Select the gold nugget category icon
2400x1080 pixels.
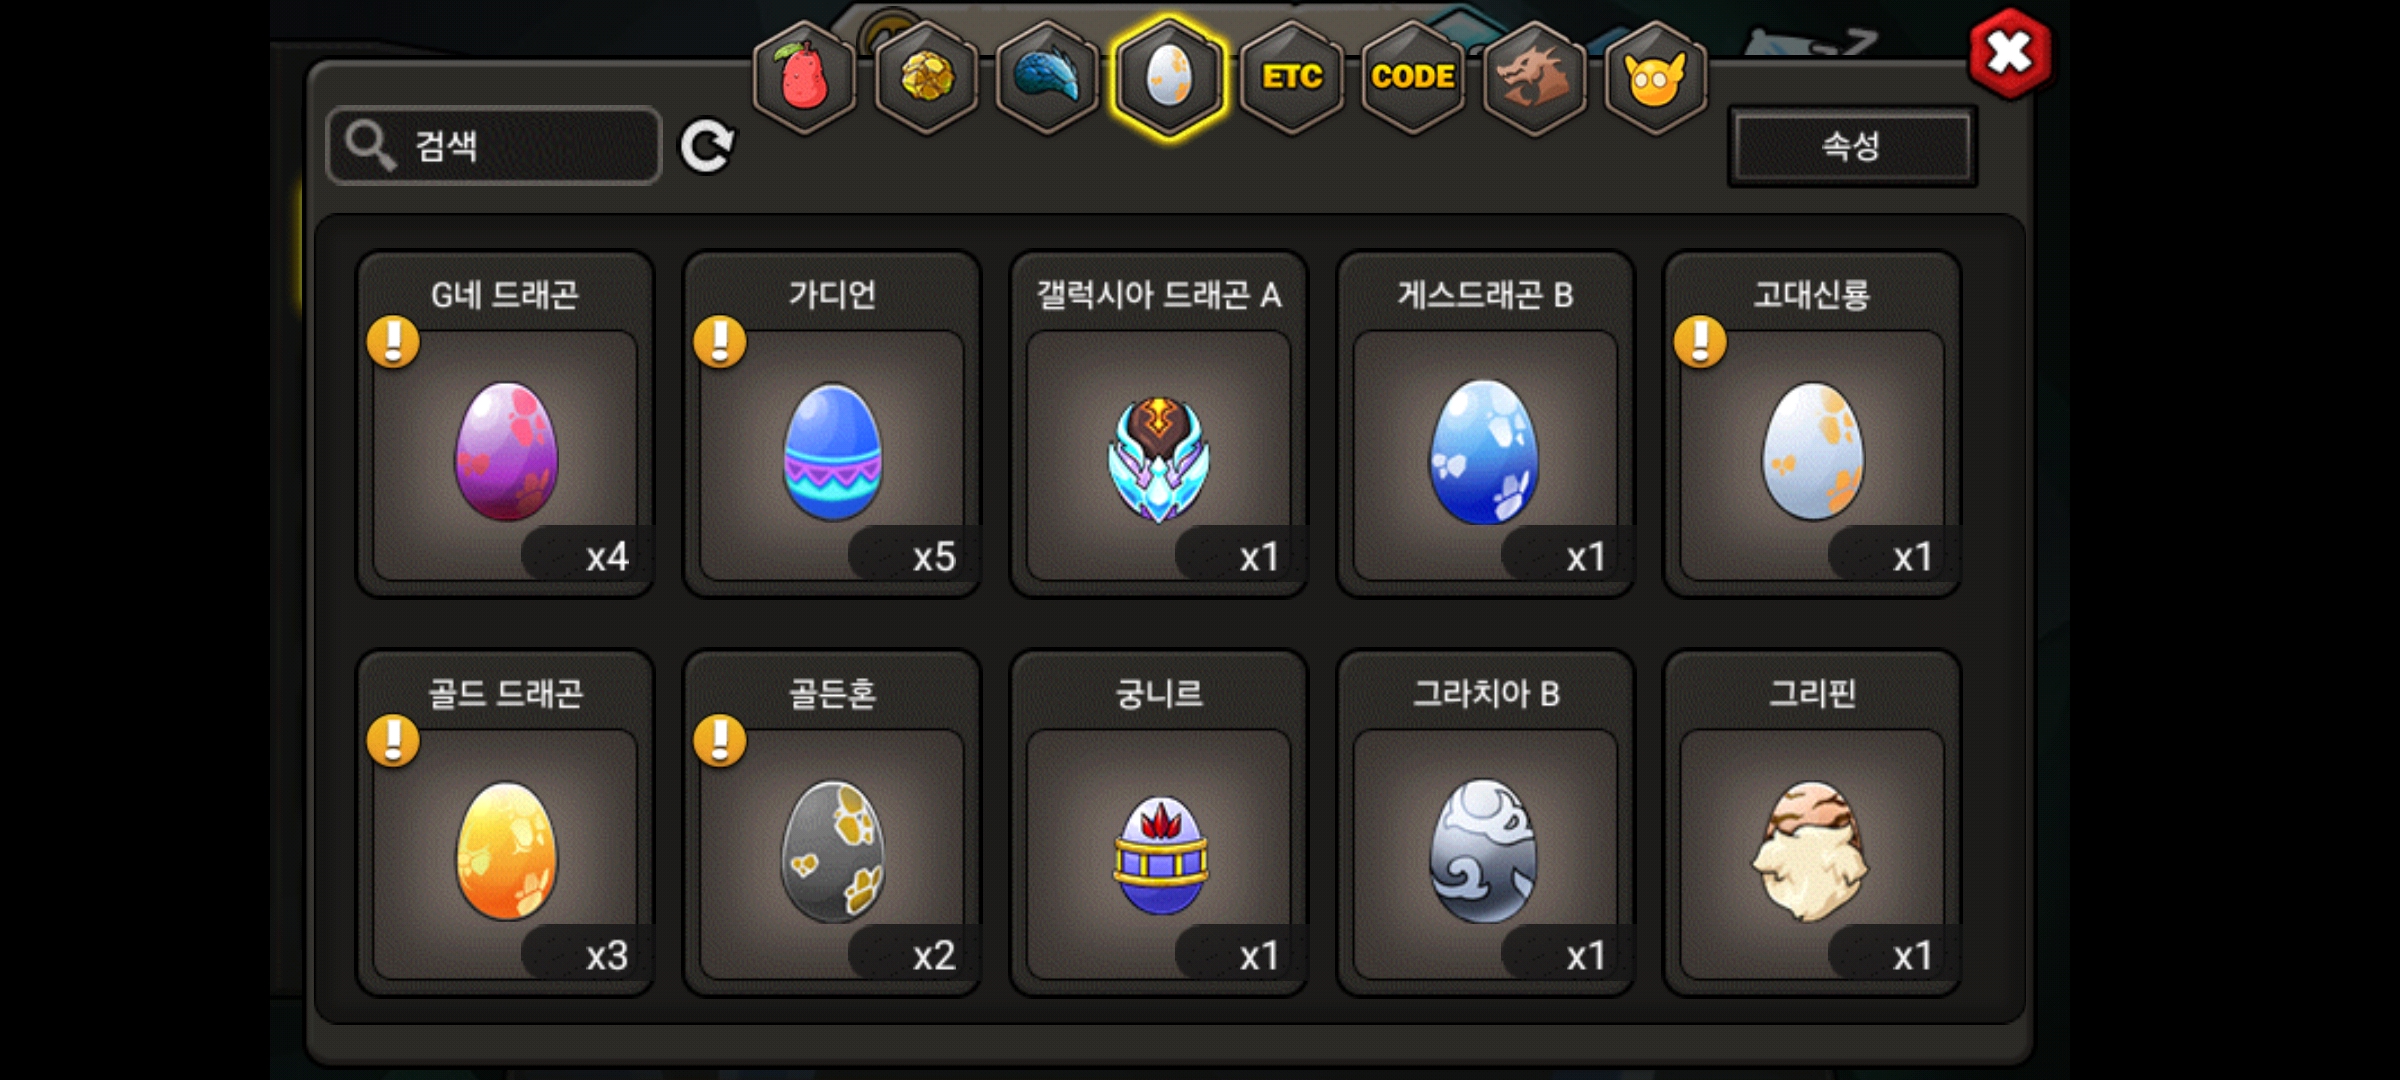[927, 77]
